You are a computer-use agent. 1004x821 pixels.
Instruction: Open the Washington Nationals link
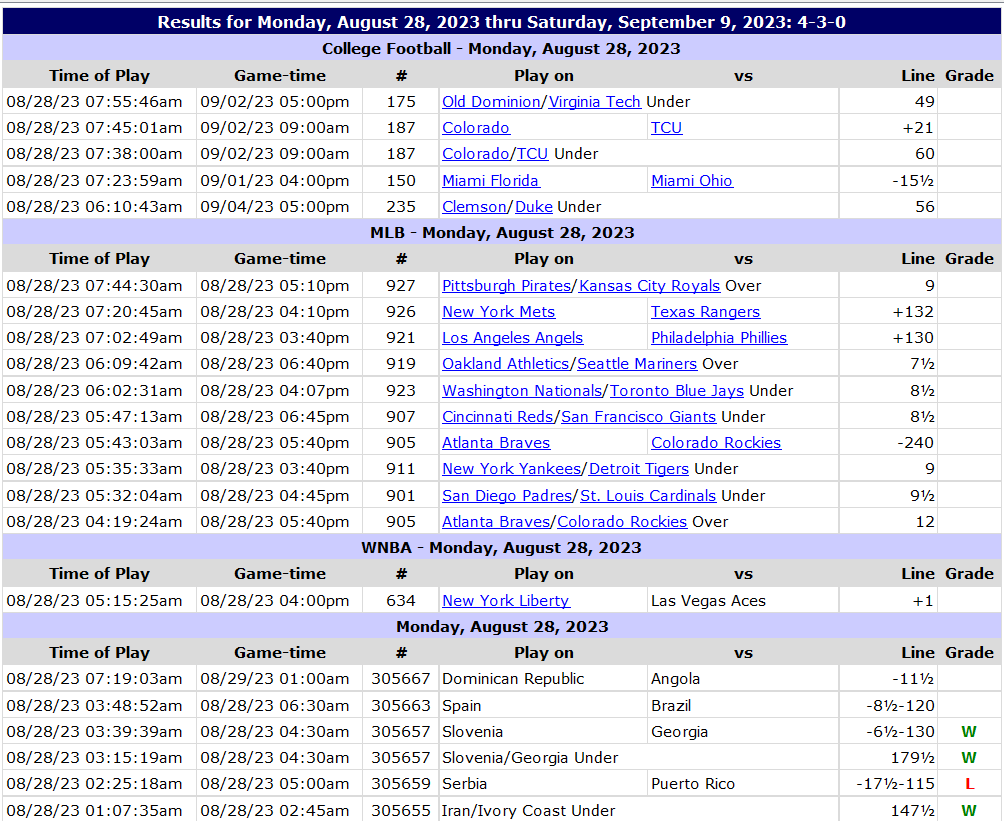tap(522, 391)
